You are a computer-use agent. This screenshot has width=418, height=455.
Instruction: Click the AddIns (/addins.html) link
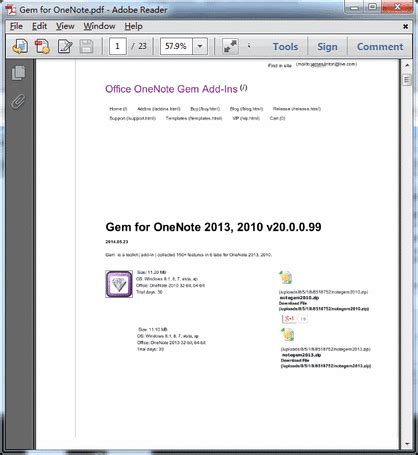[x=159, y=109]
